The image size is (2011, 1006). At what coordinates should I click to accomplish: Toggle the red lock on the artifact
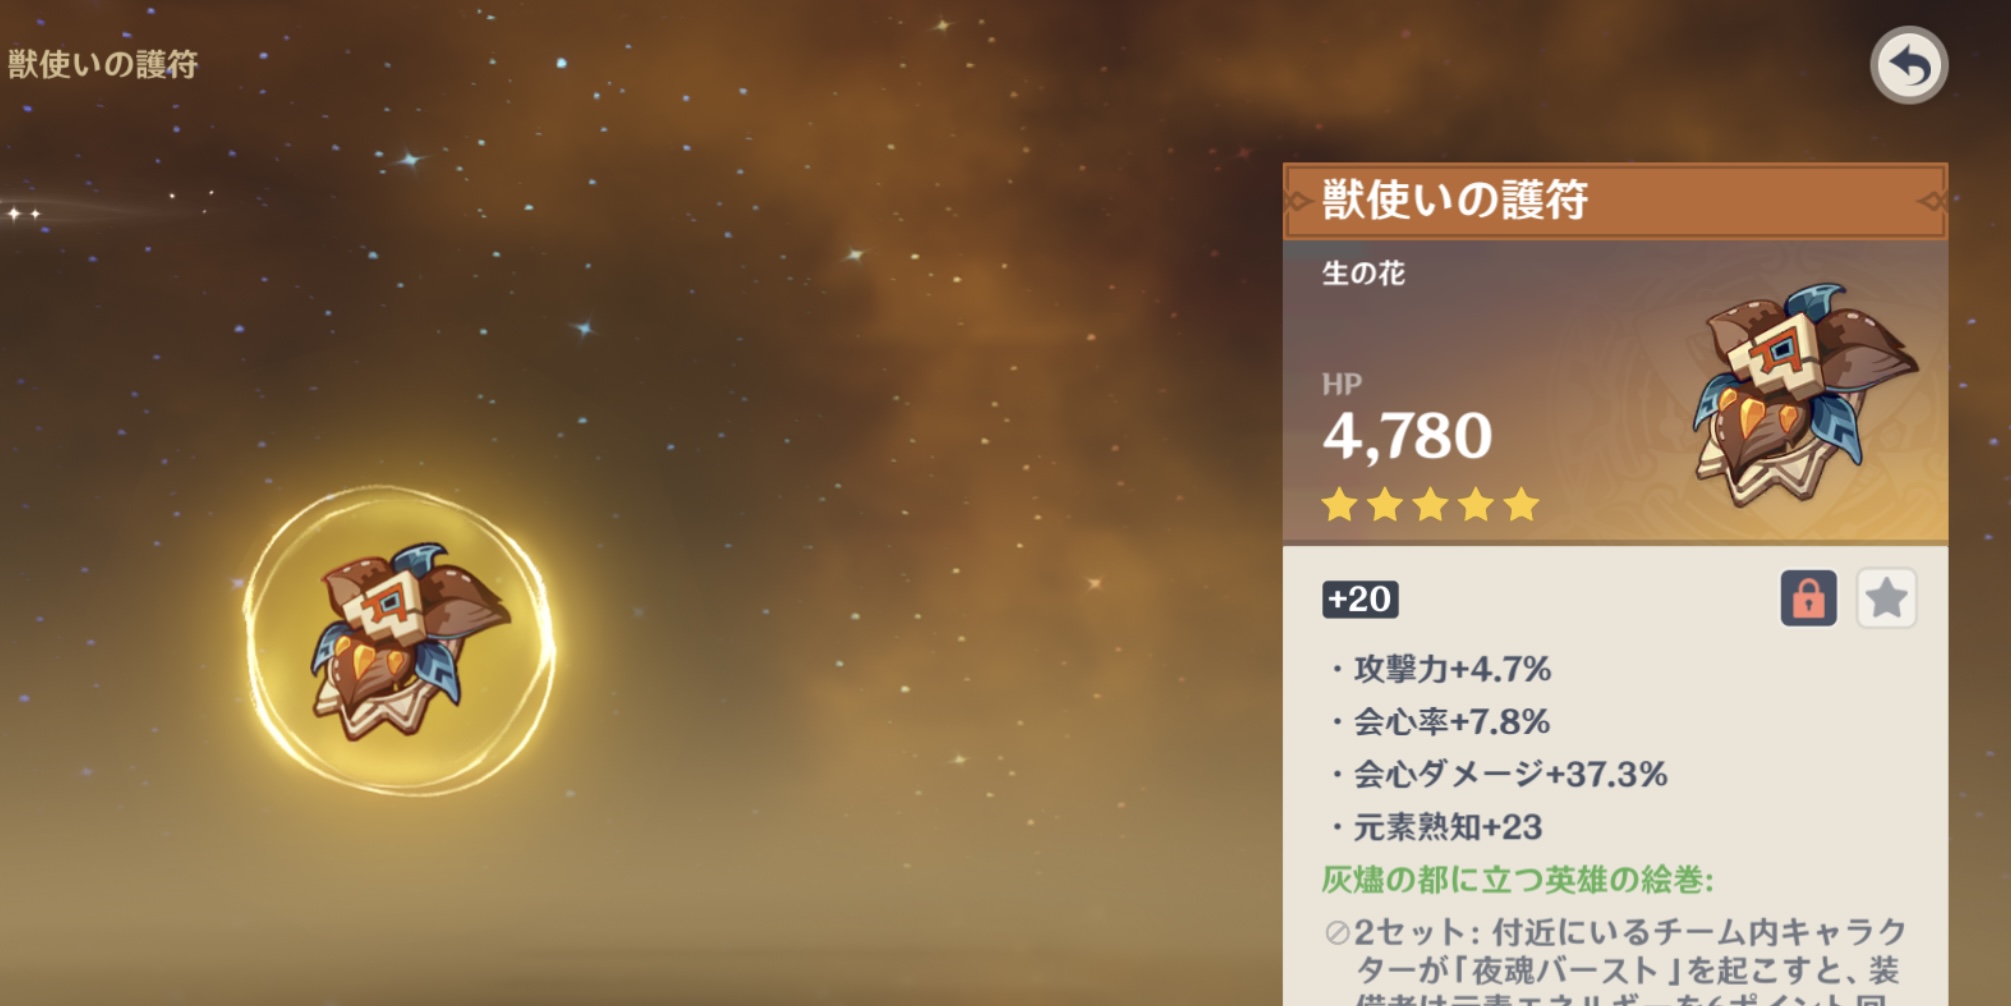pyautogui.click(x=1808, y=598)
